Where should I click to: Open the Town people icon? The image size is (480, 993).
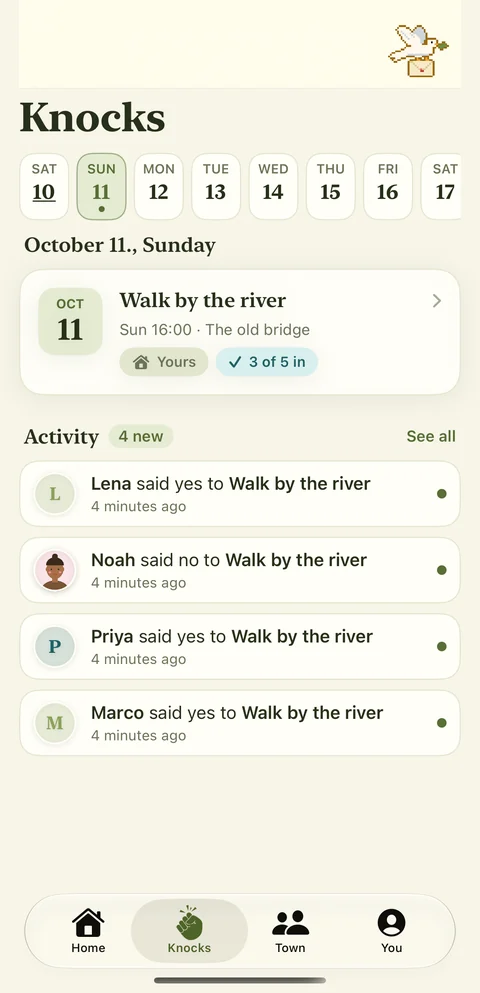coord(290,923)
